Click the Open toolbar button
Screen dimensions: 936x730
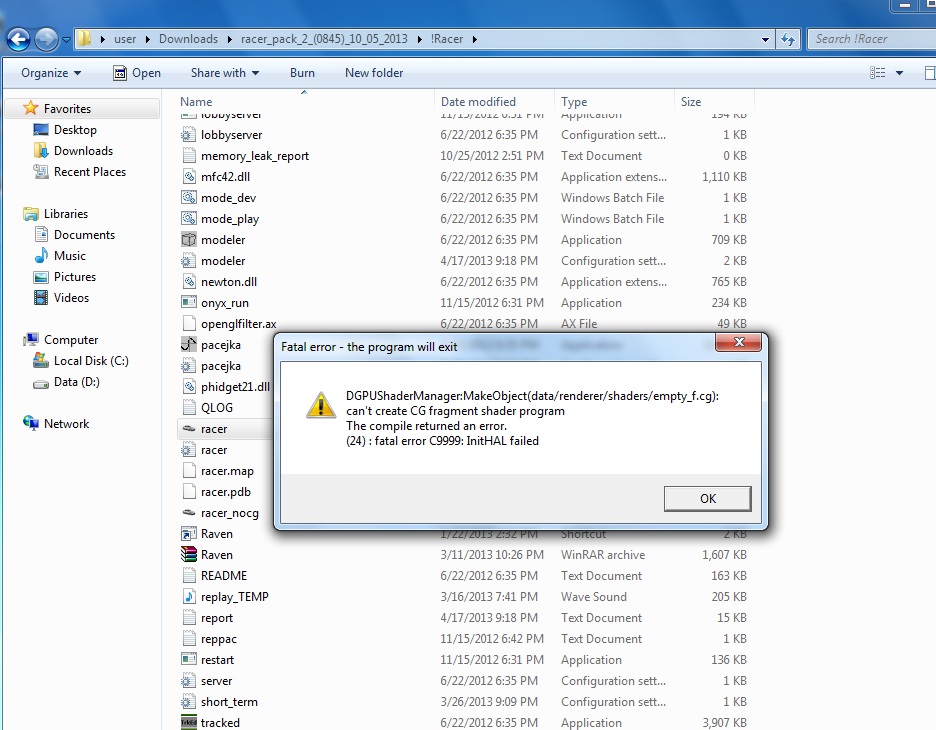click(137, 73)
